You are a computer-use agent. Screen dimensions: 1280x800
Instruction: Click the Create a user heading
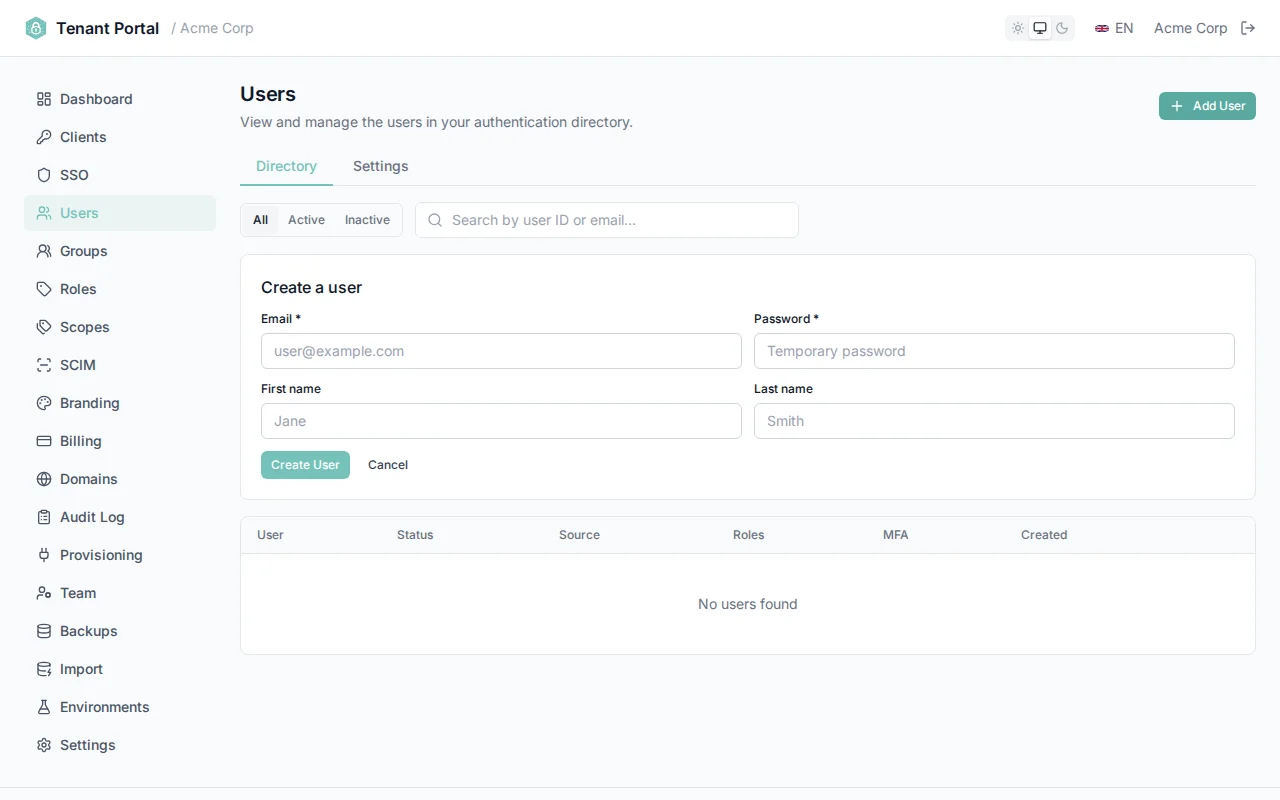(311, 287)
